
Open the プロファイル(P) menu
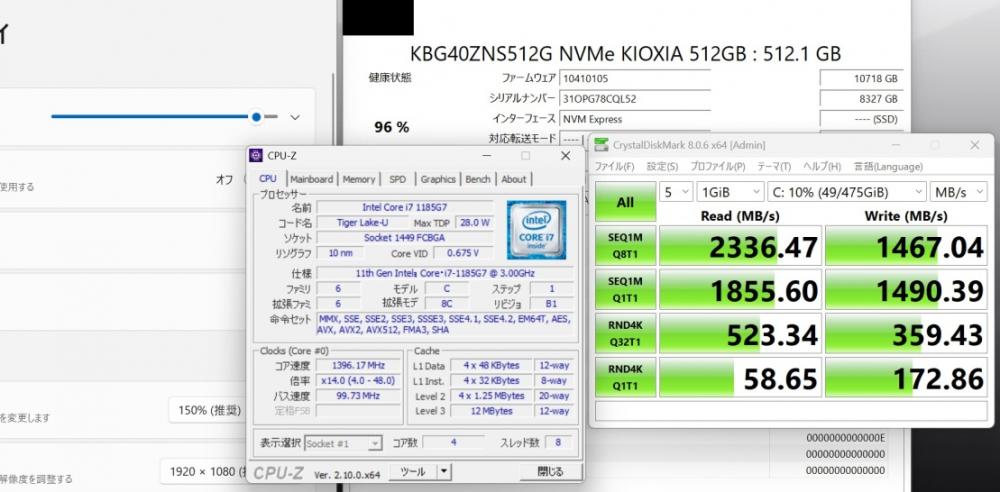click(x=717, y=167)
